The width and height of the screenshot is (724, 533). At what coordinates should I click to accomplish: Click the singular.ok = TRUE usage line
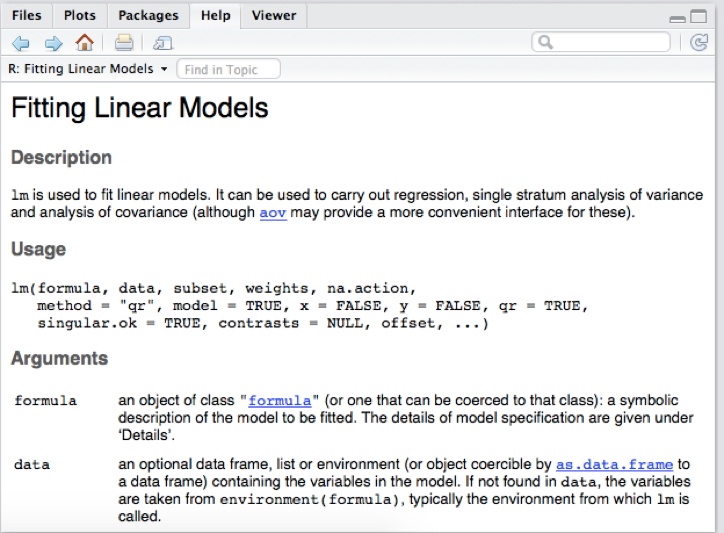click(263, 323)
